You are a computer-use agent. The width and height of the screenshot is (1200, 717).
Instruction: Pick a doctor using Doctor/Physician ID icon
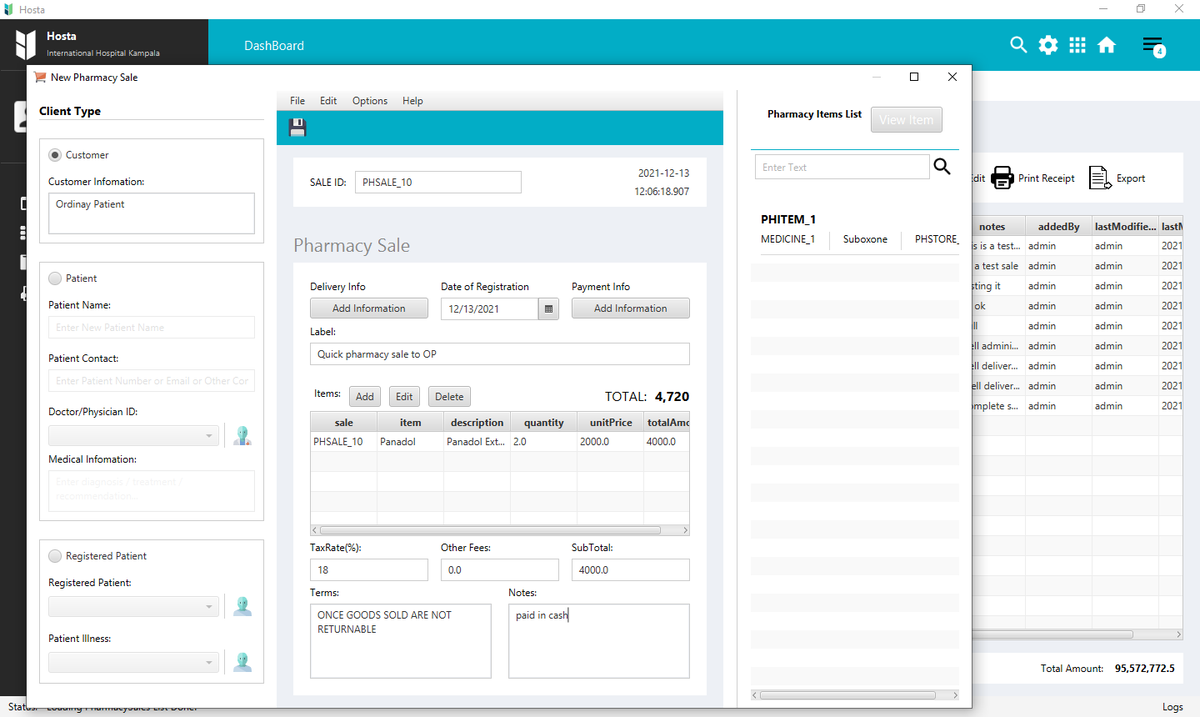click(x=242, y=435)
